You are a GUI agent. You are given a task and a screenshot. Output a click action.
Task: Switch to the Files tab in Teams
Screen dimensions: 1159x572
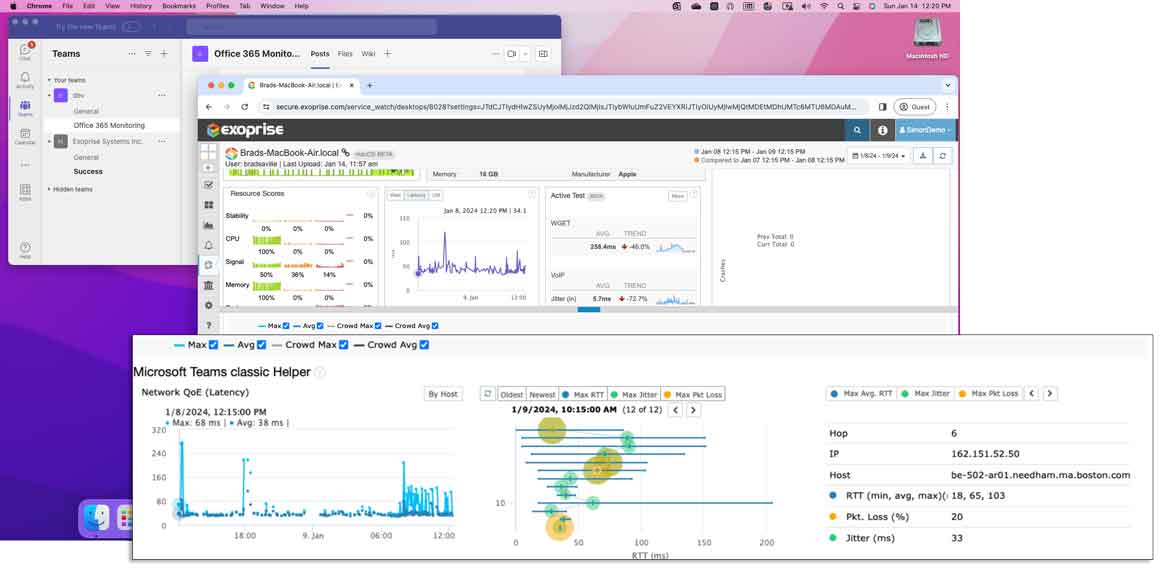coord(345,53)
